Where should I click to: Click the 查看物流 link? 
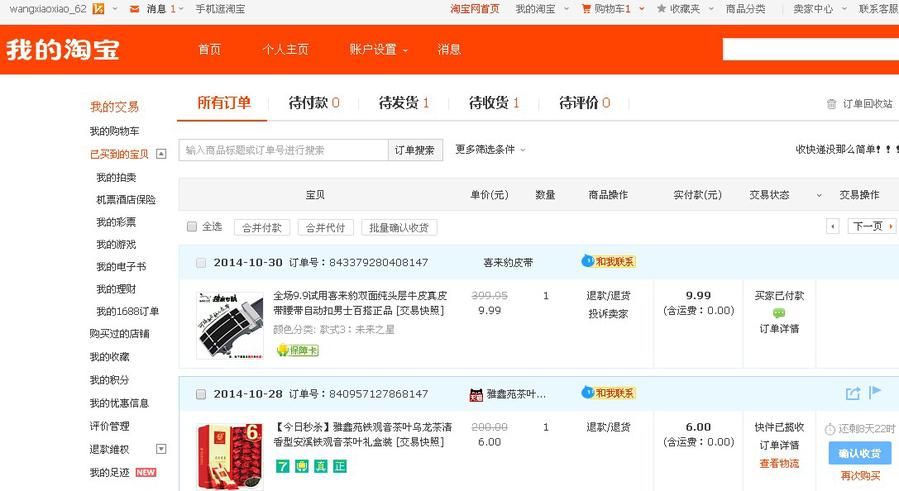tap(779, 463)
